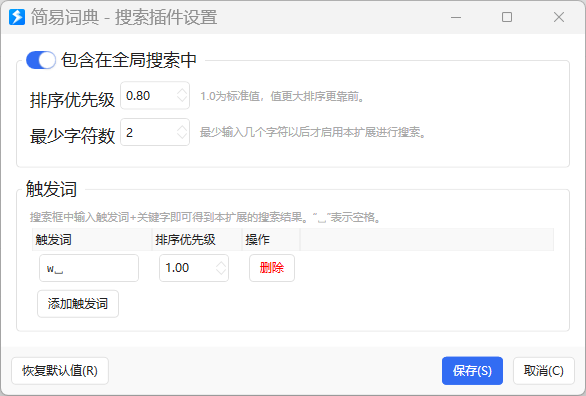Screen dimensions: 586x396
Task: Save settings with 保存(S)
Action: coord(472,371)
